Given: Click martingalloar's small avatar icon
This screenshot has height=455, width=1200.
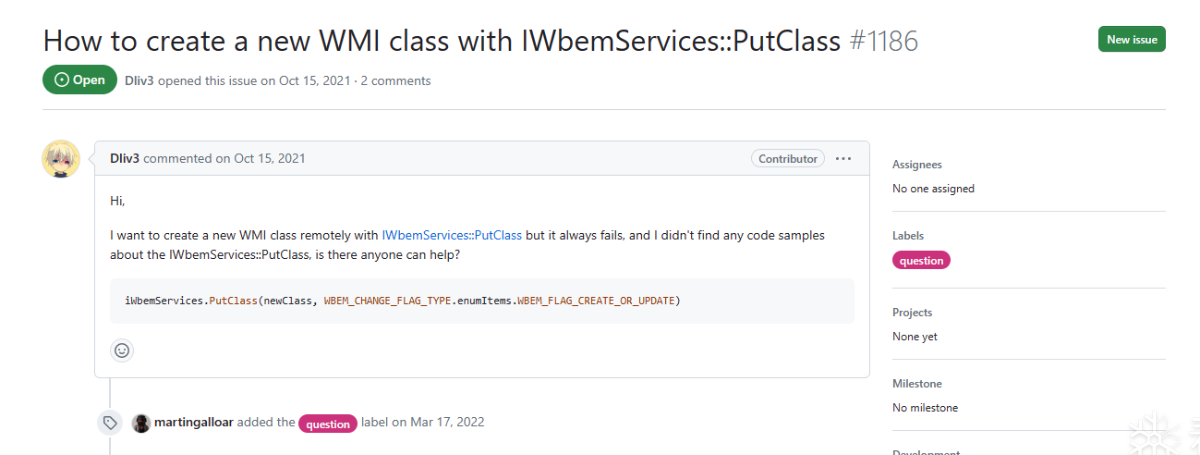Looking at the screenshot, I should [x=141, y=422].
